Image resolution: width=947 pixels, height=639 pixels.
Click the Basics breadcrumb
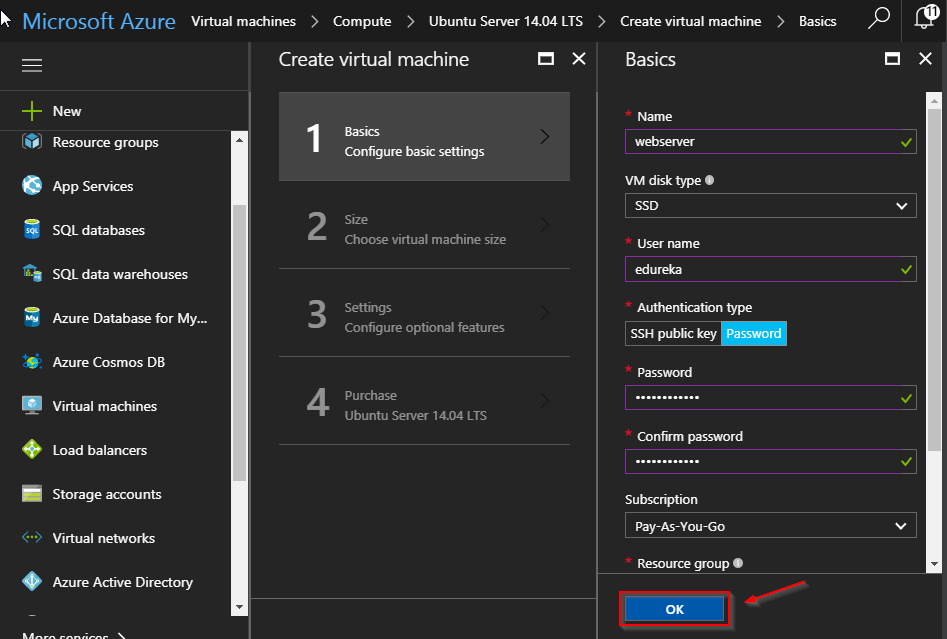[817, 21]
